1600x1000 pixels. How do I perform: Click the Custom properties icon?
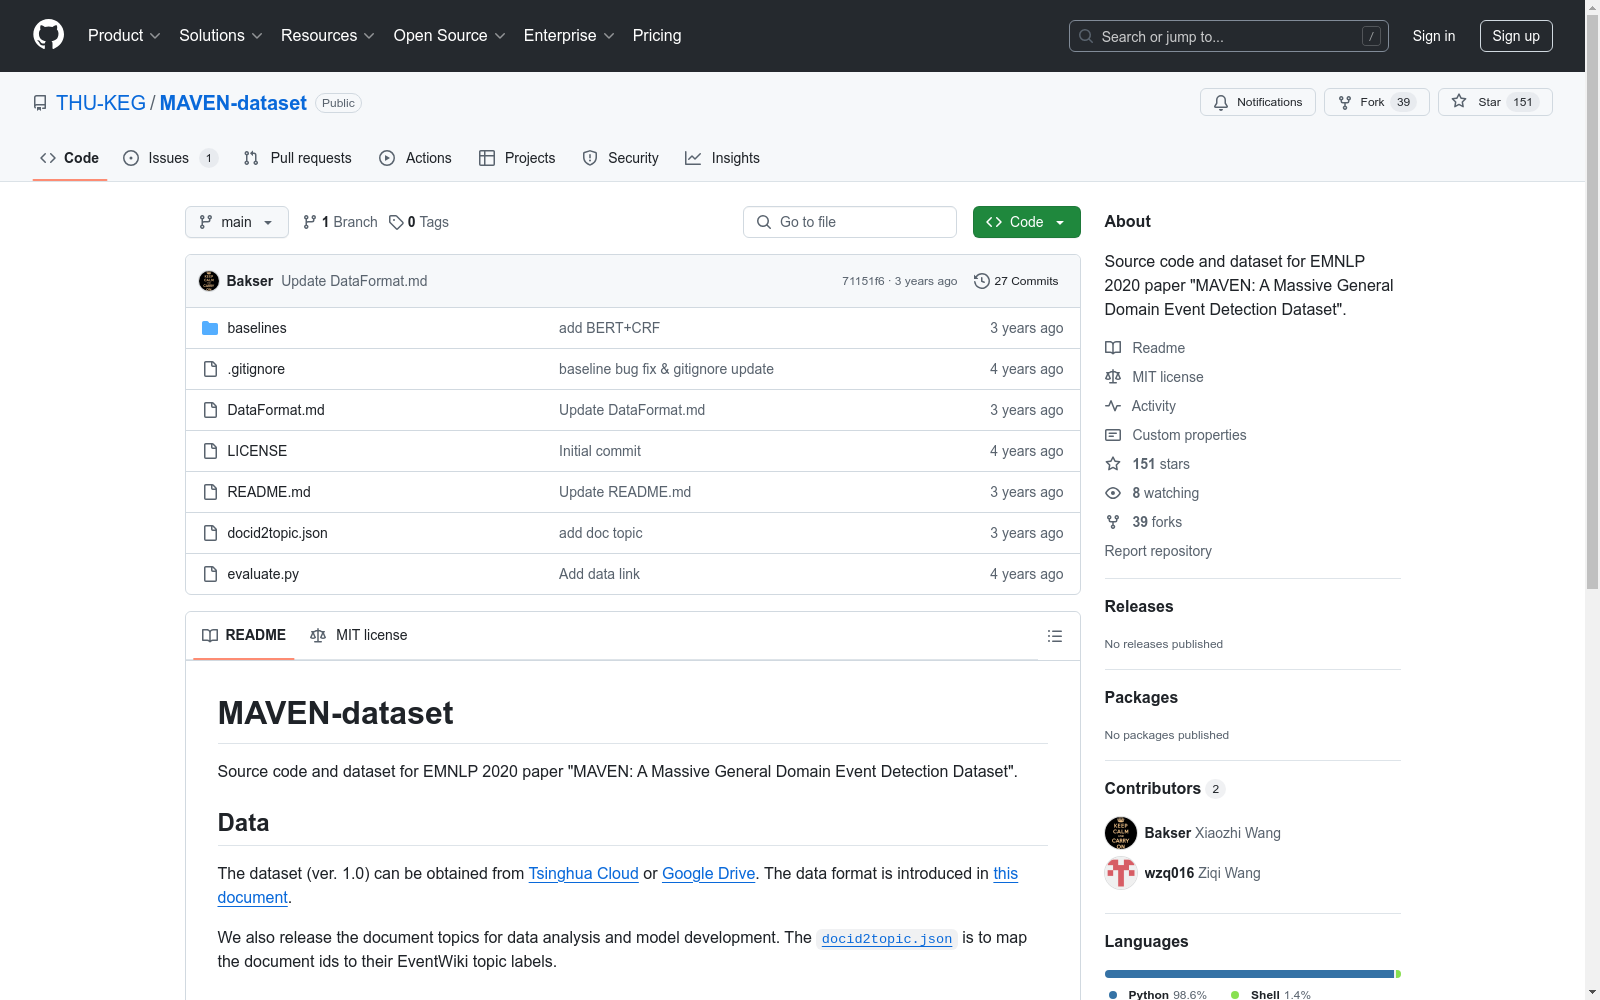pos(1113,435)
